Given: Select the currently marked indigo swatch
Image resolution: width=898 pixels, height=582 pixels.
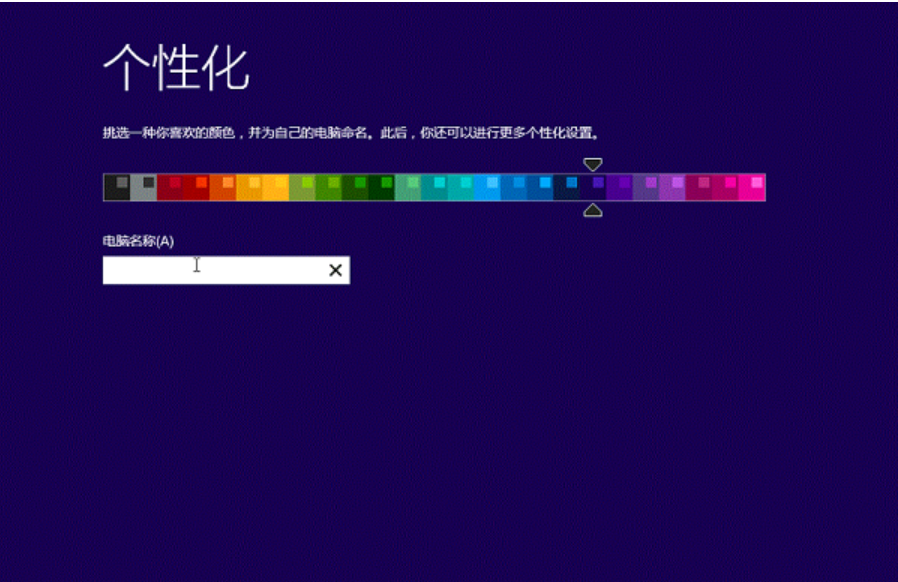Looking at the screenshot, I should [x=593, y=187].
